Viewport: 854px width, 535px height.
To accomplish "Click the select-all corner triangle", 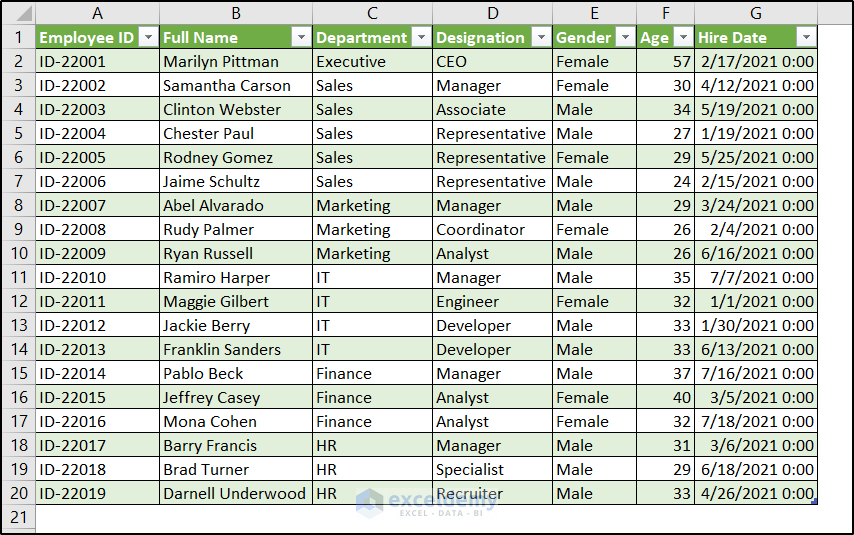I will tap(20, 14).
